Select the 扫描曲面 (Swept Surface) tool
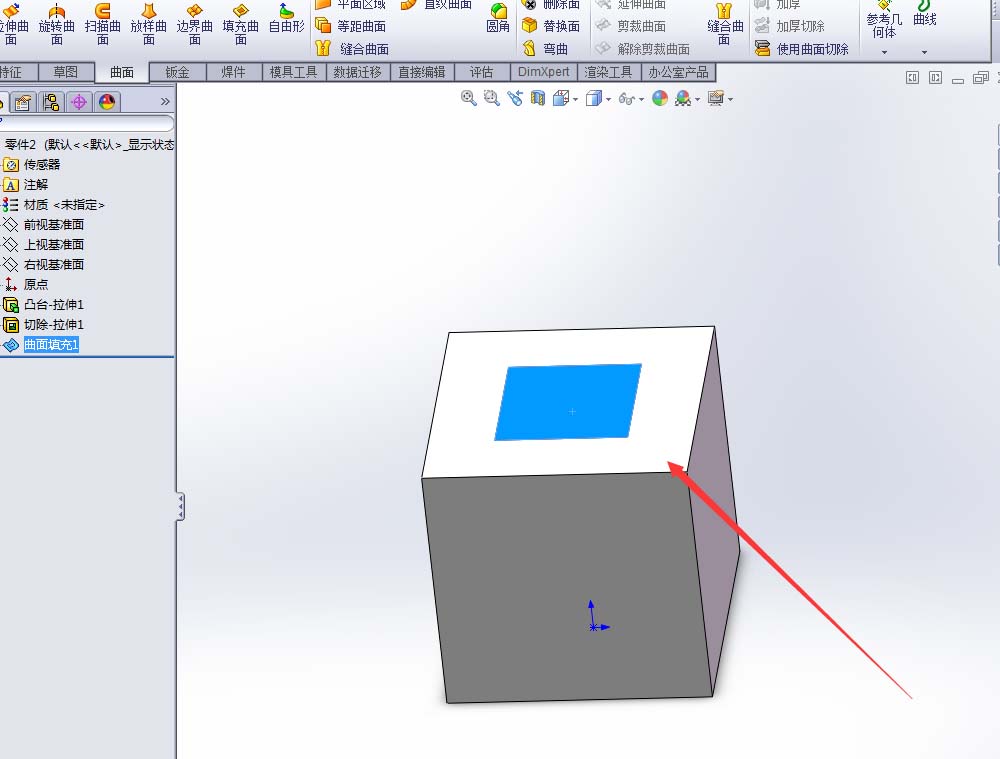The height and width of the screenshot is (759, 1000). [x=103, y=25]
